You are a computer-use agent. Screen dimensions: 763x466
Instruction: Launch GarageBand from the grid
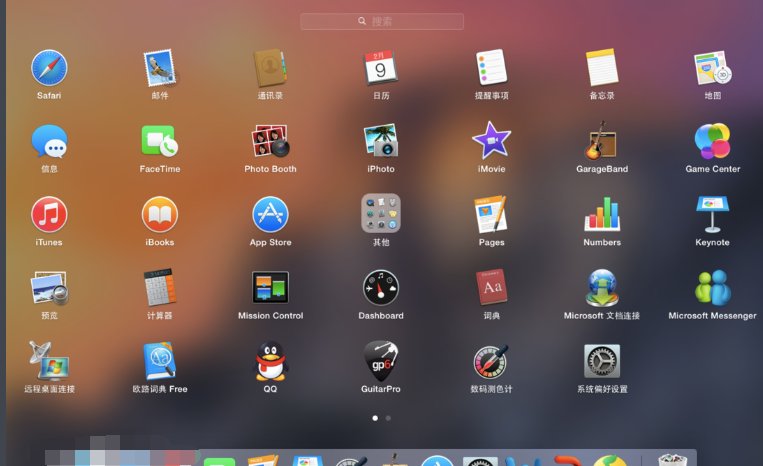click(x=602, y=141)
